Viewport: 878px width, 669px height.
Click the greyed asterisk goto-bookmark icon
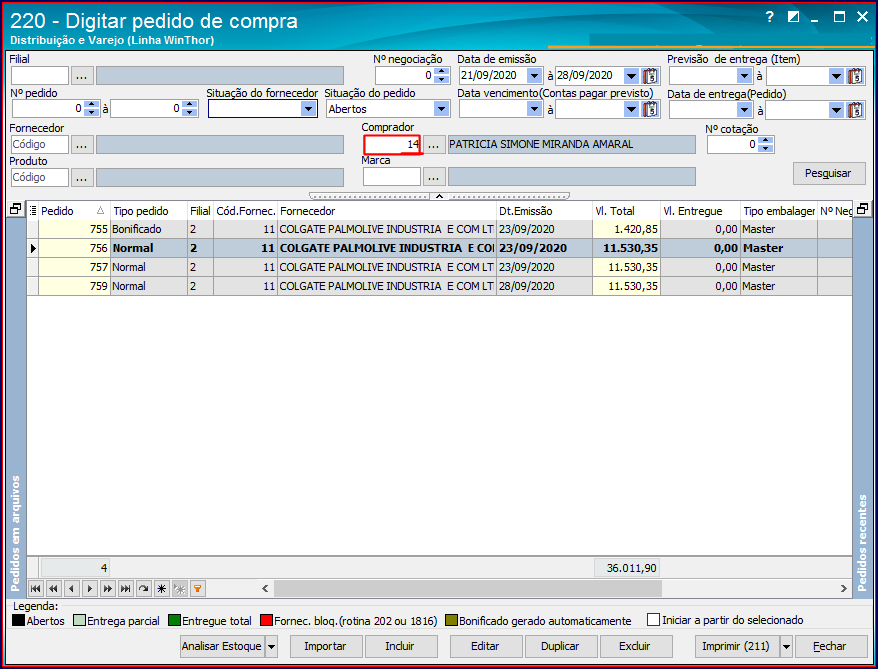click(180, 588)
